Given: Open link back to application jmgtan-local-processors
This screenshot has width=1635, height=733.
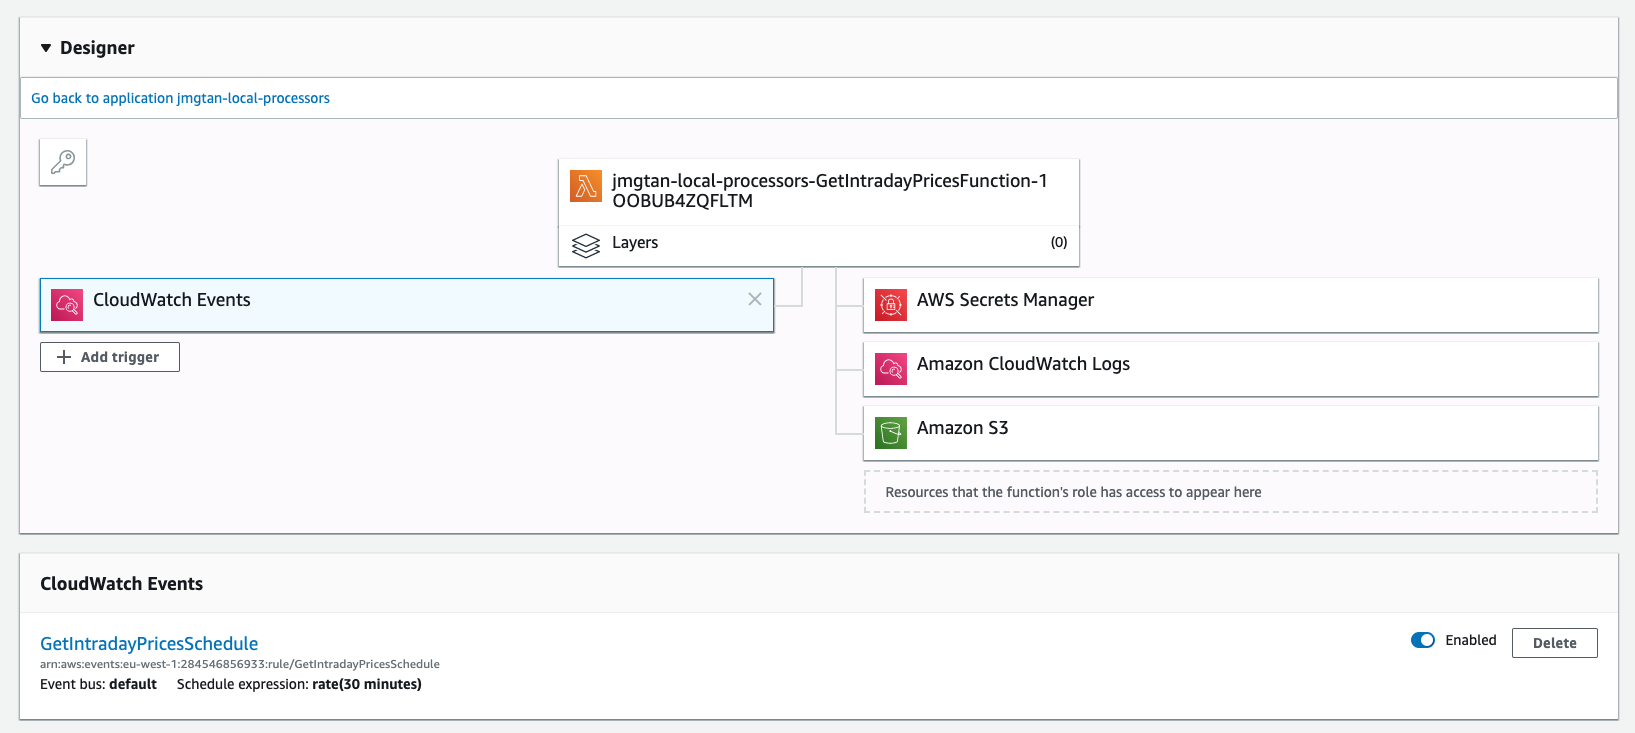Looking at the screenshot, I should [180, 98].
